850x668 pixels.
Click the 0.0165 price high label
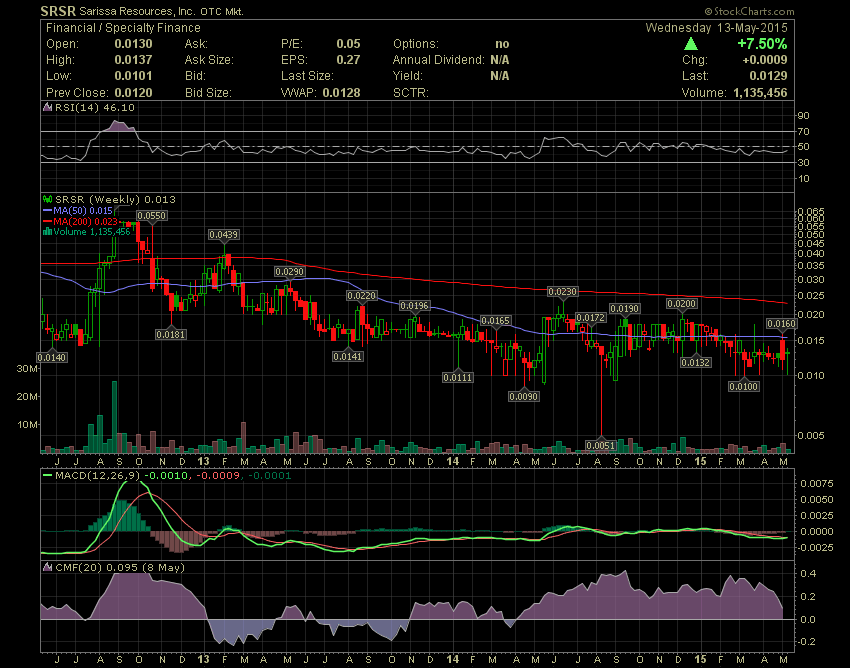pyautogui.click(x=495, y=321)
